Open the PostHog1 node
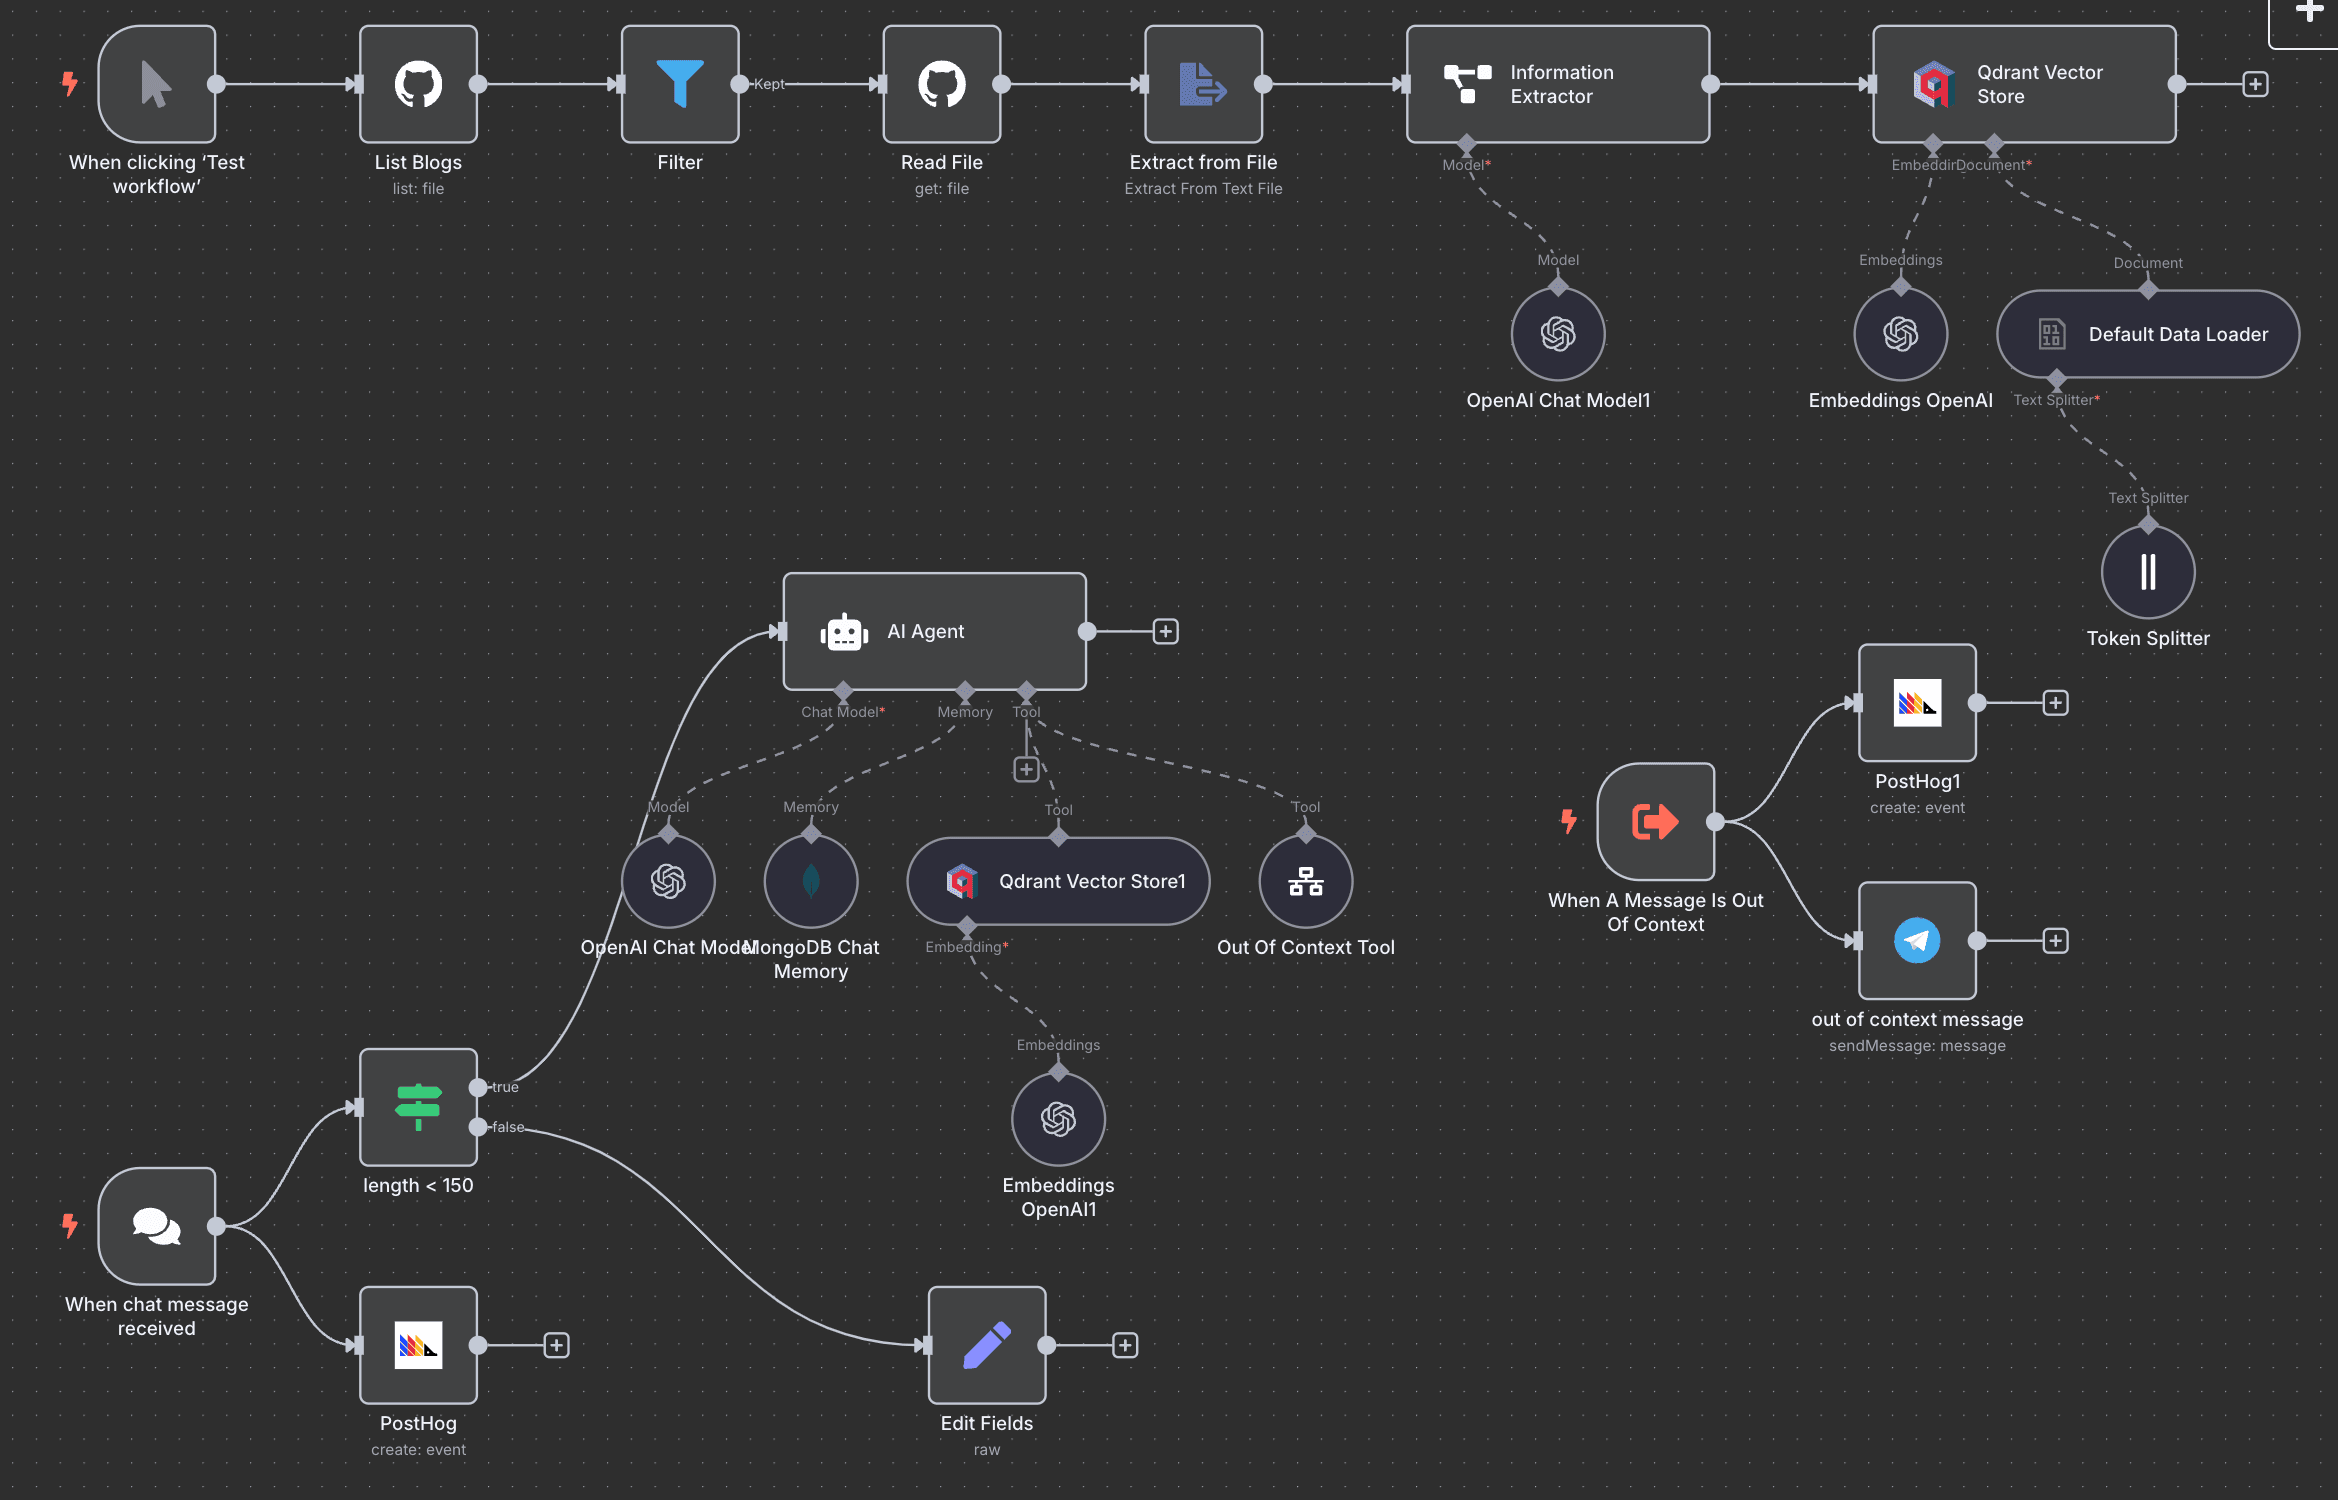The image size is (2338, 1500). click(1918, 703)
